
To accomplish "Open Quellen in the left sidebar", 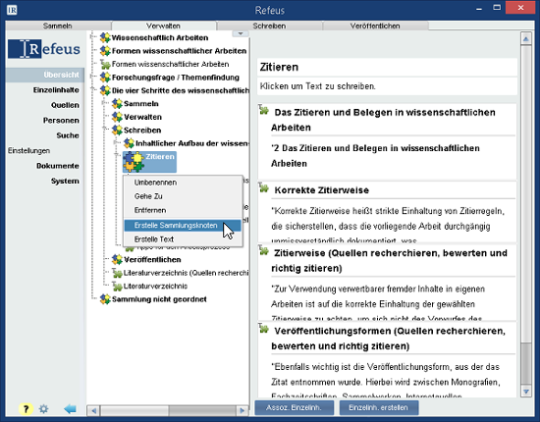I will pos(65,105).
